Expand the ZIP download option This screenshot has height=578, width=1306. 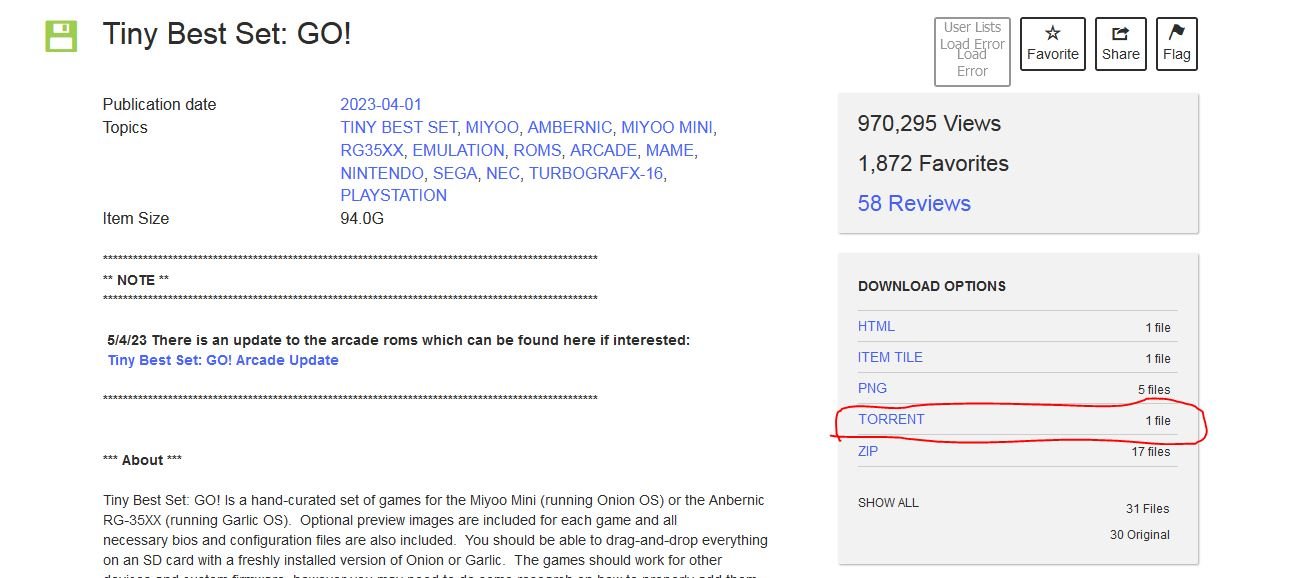pos(868,451)
